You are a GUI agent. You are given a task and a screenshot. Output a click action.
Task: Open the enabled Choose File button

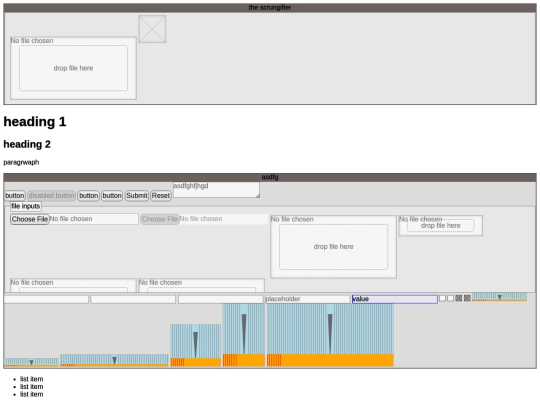coord(30,219)
